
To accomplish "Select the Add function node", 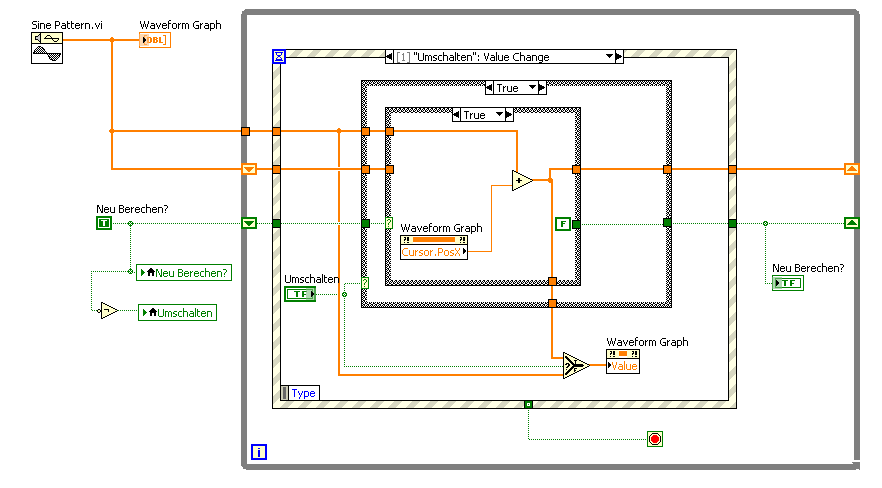I will [522, 180].
